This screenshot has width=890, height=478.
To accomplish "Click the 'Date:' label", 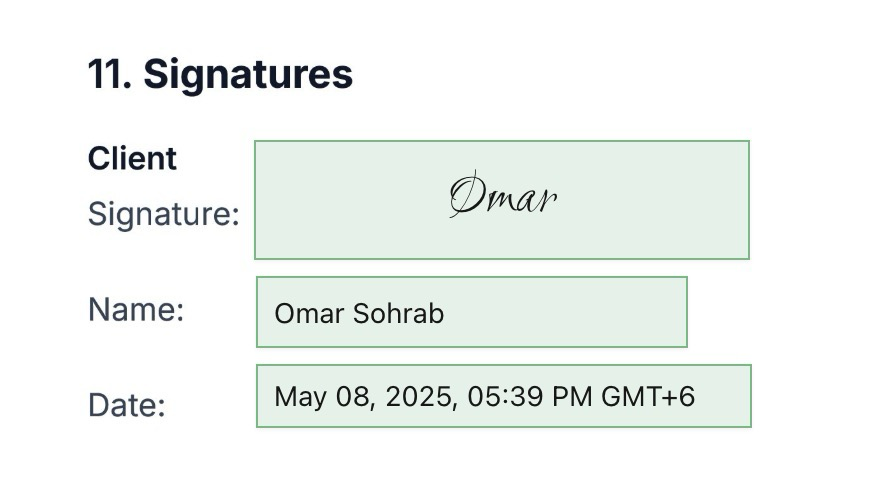I will click(x=127, y=405).
